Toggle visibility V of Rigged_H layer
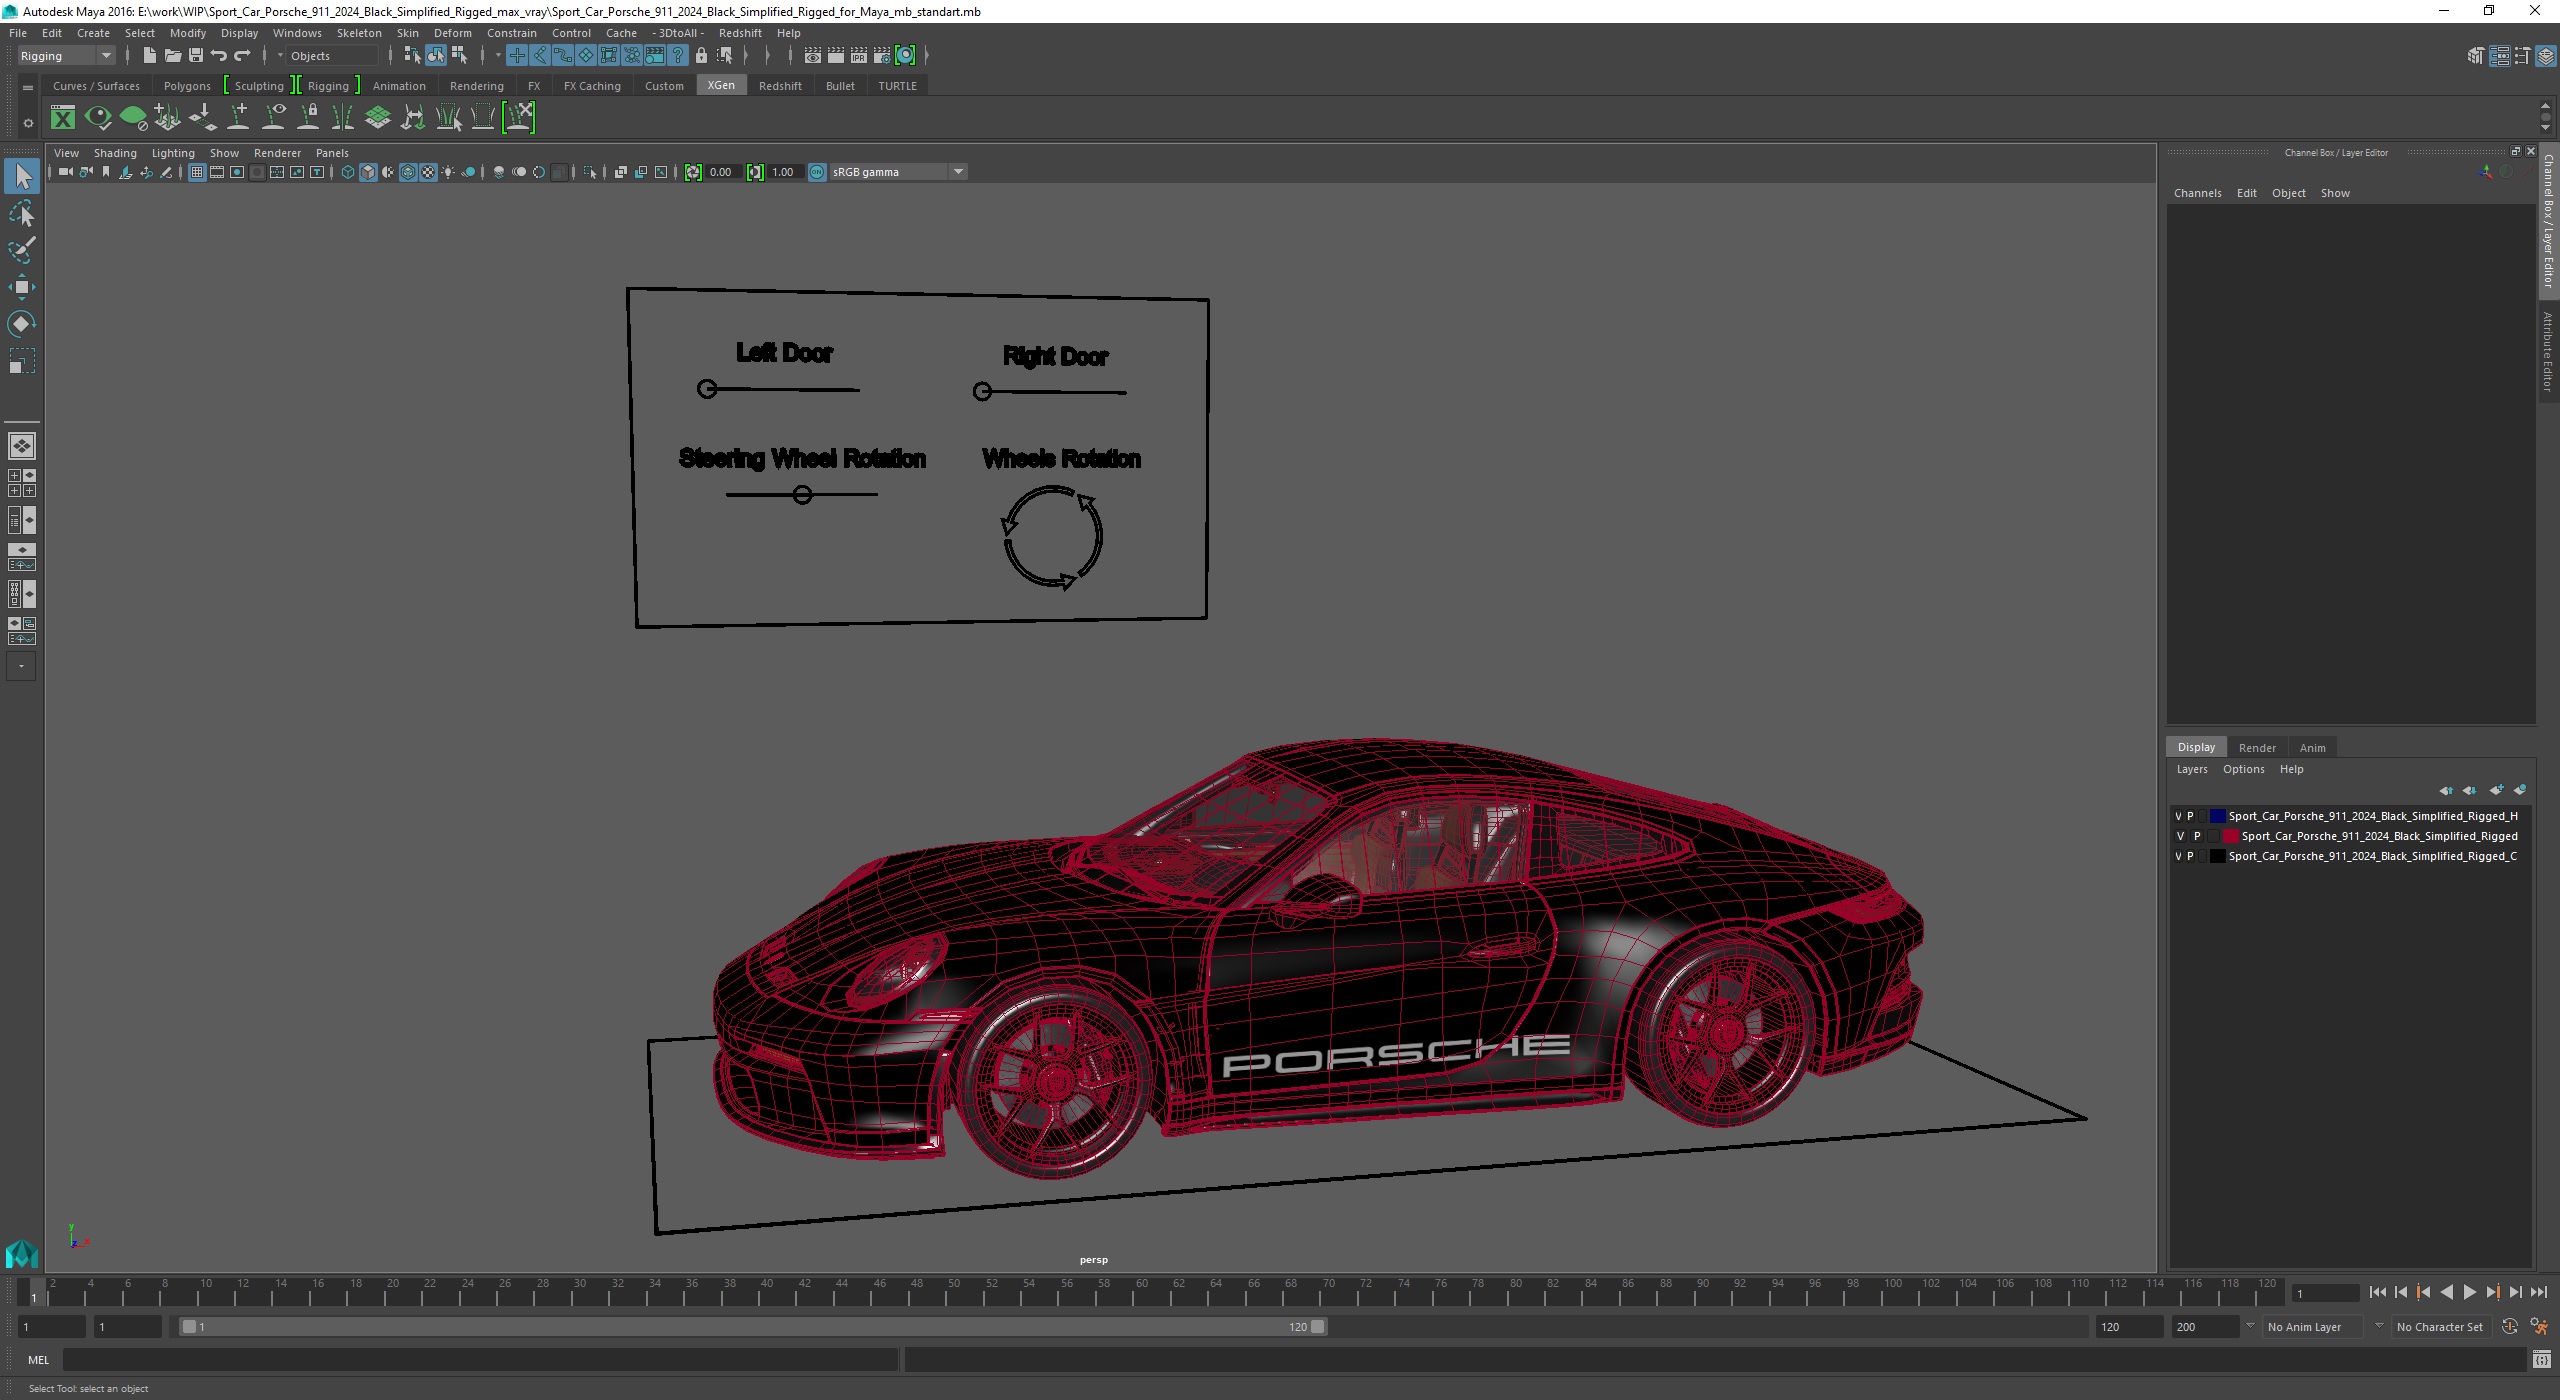2560x1400 pixels. [2178, 816]
